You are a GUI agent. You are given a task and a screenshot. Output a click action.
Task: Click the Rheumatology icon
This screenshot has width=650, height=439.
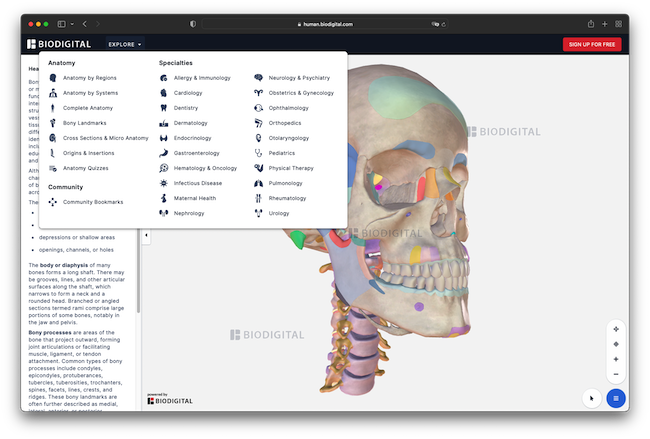(258, 198)
